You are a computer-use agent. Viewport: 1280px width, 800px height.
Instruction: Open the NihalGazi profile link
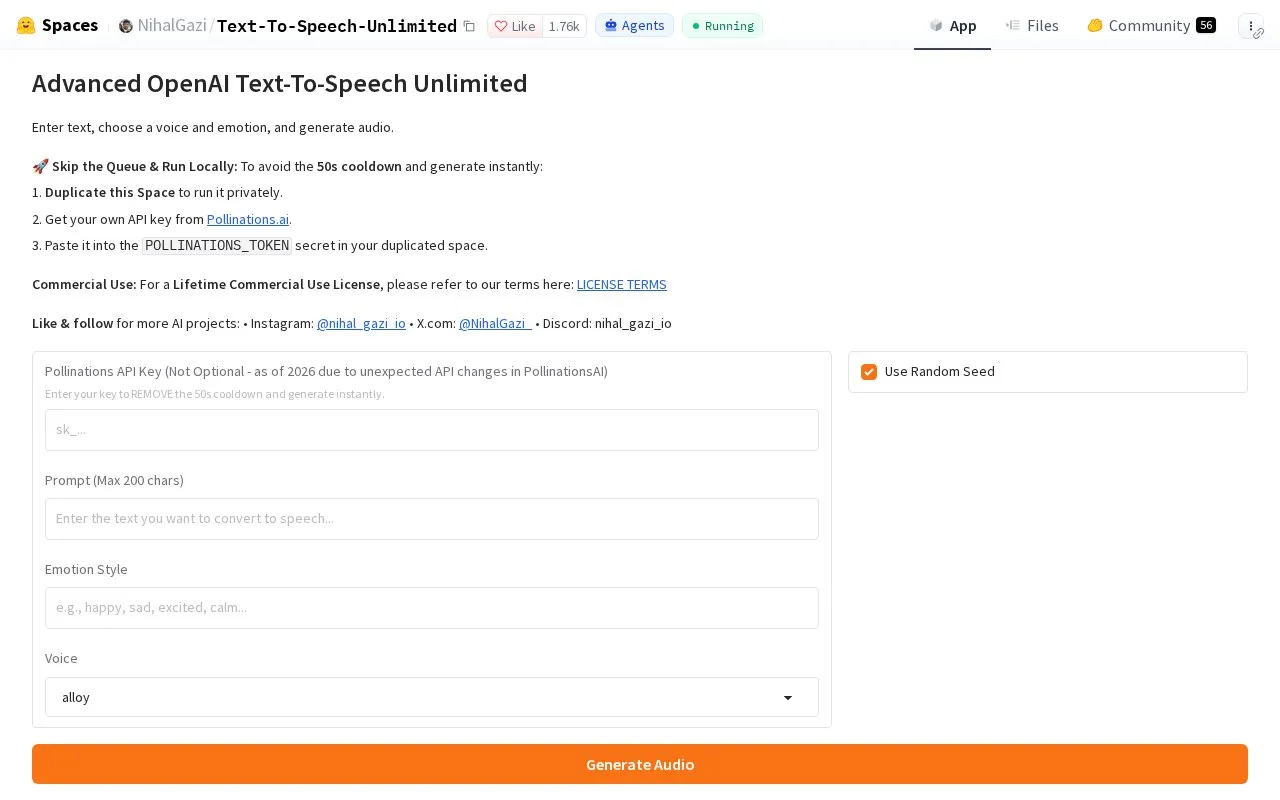[x=171, y=26]
